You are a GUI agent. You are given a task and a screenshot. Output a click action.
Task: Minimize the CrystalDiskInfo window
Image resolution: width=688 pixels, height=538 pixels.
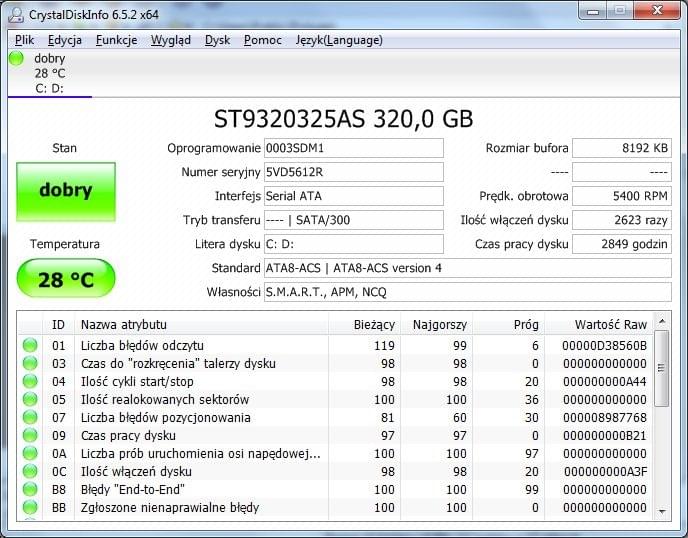(x=593, y=11)
